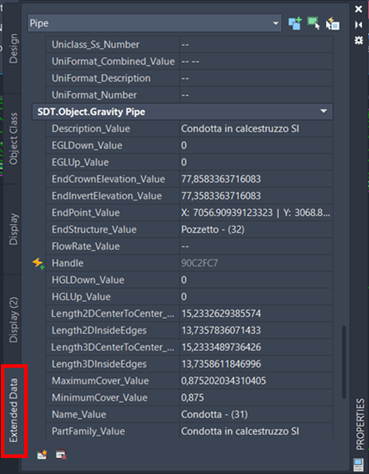The width and height of the screenshot is (369, 474).
Task: Toggle the PICKADD value icon
Action: [x=295, y=23]
